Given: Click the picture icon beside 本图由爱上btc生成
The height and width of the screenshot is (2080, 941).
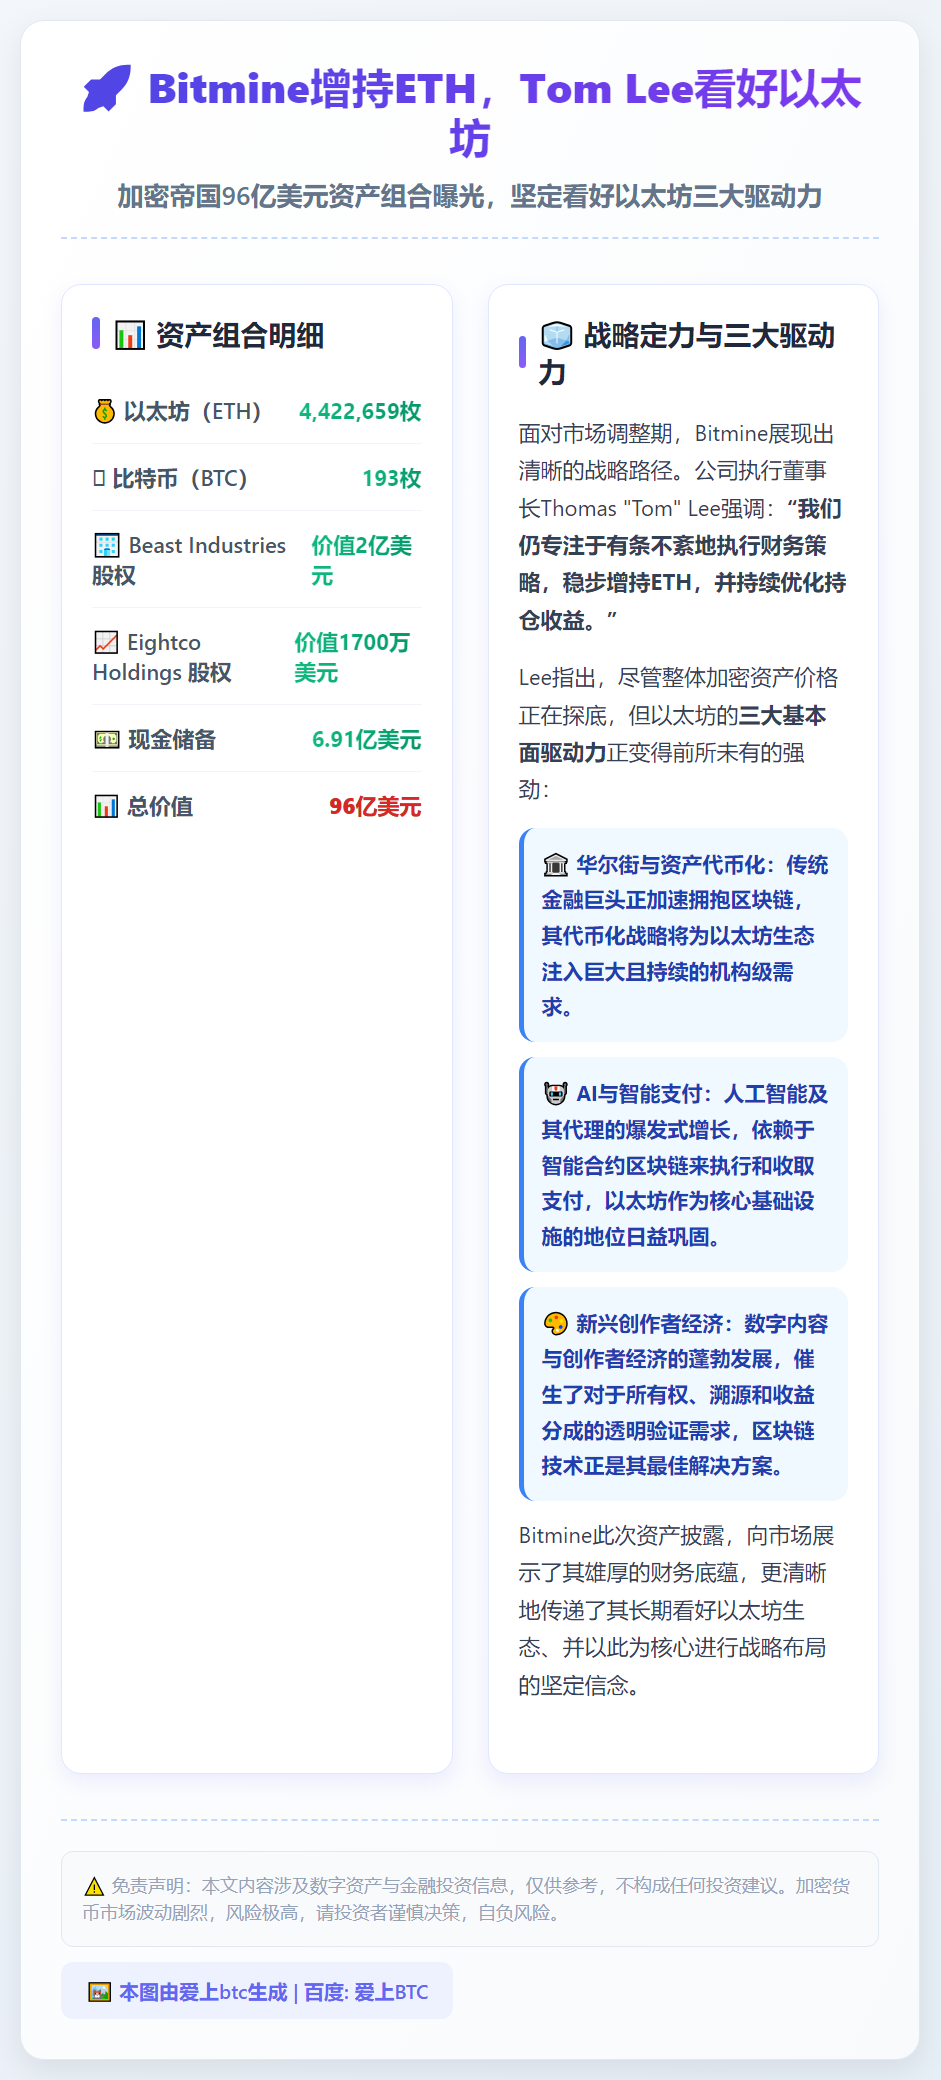Looking at the screenshot, I should (x=99, y=1992).
